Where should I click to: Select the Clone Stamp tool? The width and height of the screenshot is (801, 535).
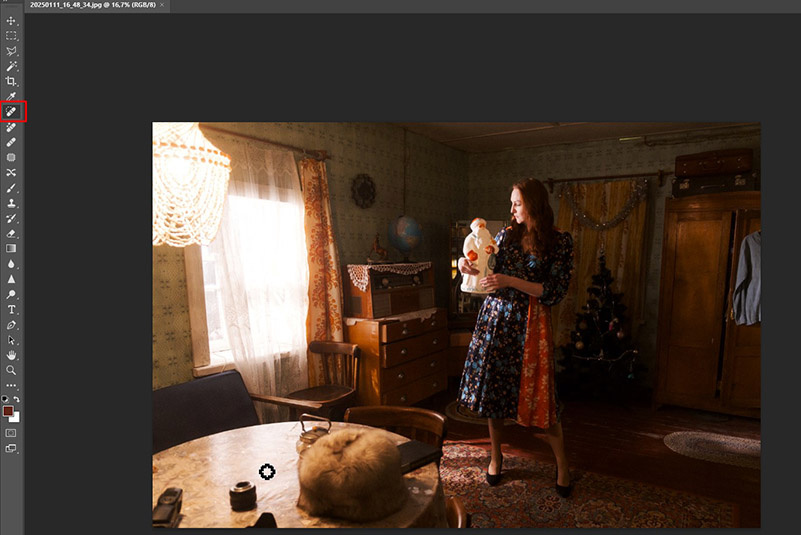[11, 203]
